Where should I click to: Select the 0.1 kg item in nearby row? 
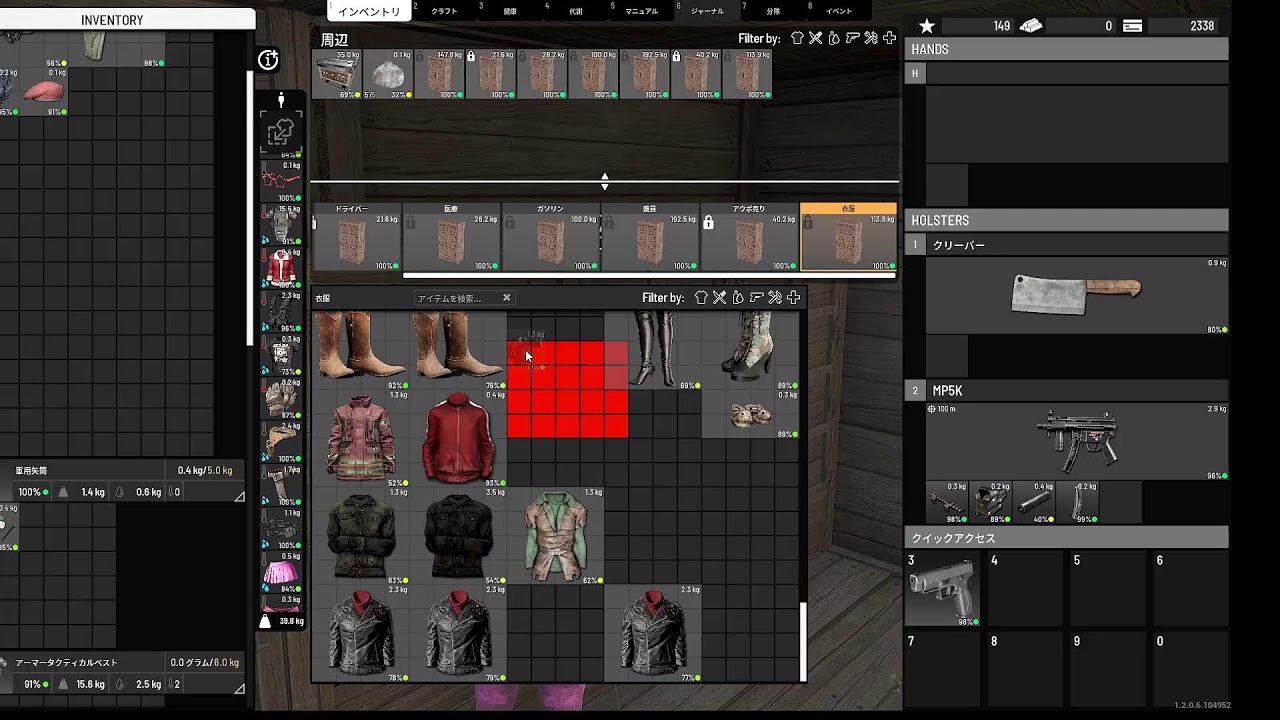[388, 75]
